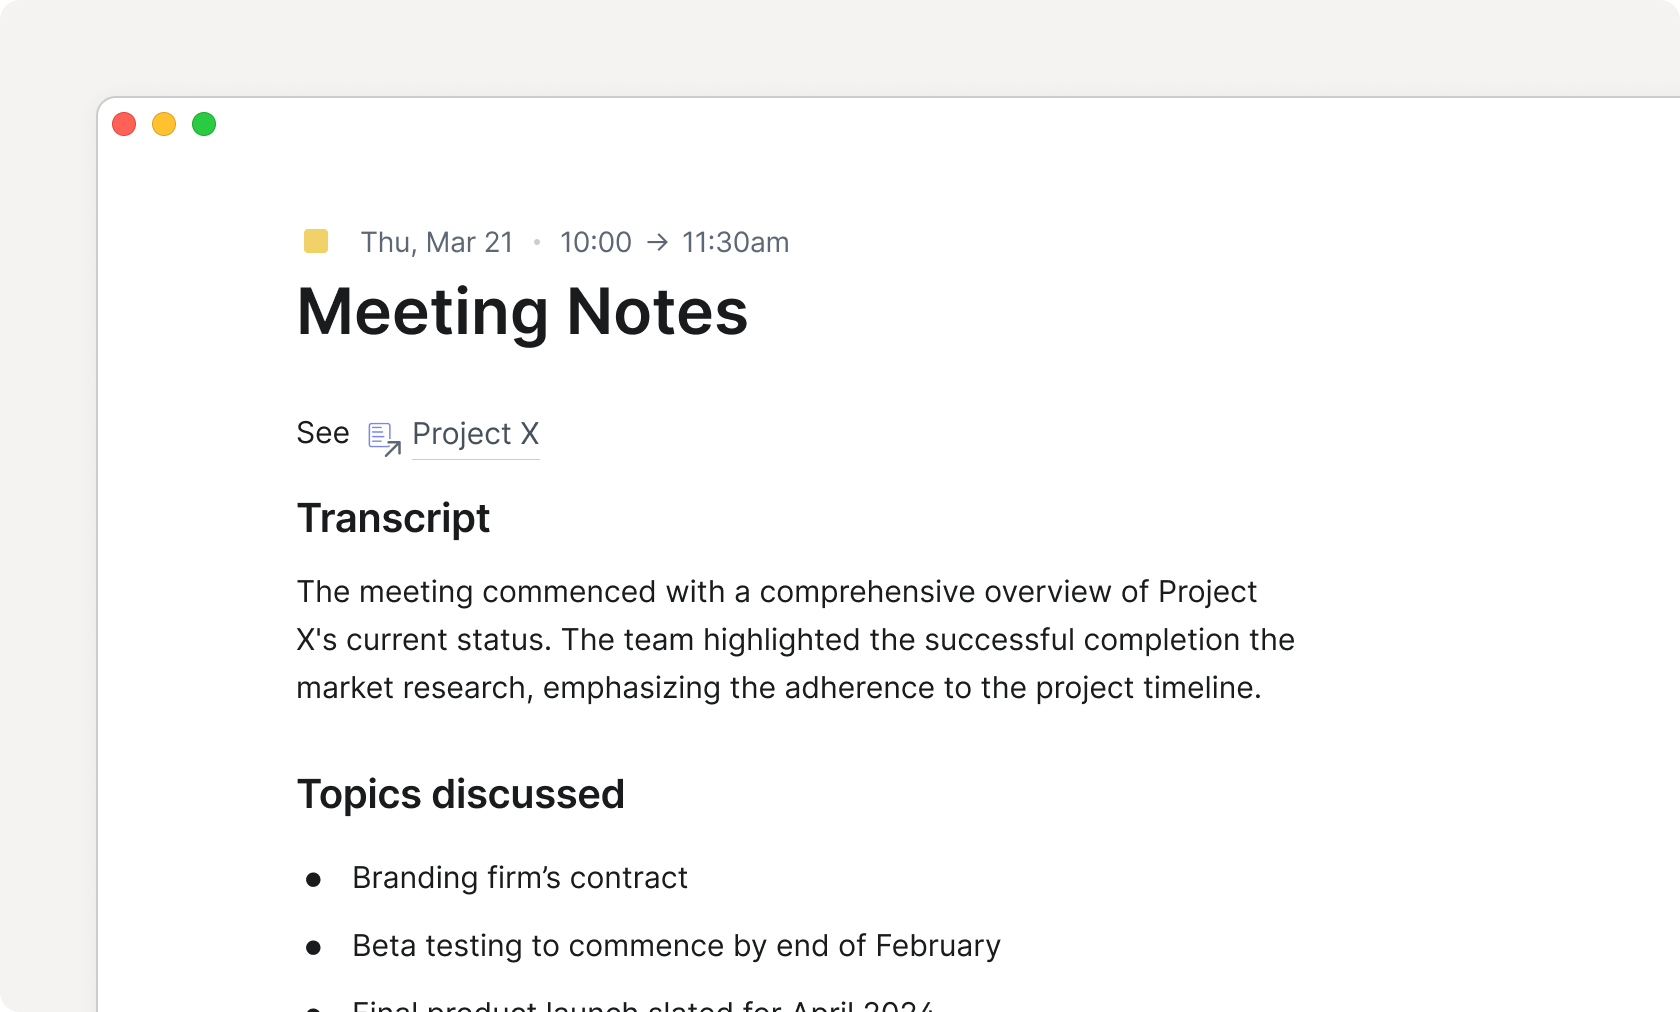Select the Topics discussed heading

pos(460,794)
